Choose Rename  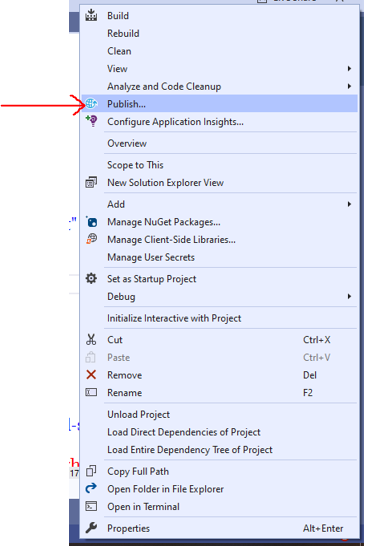tap(219, 393)
